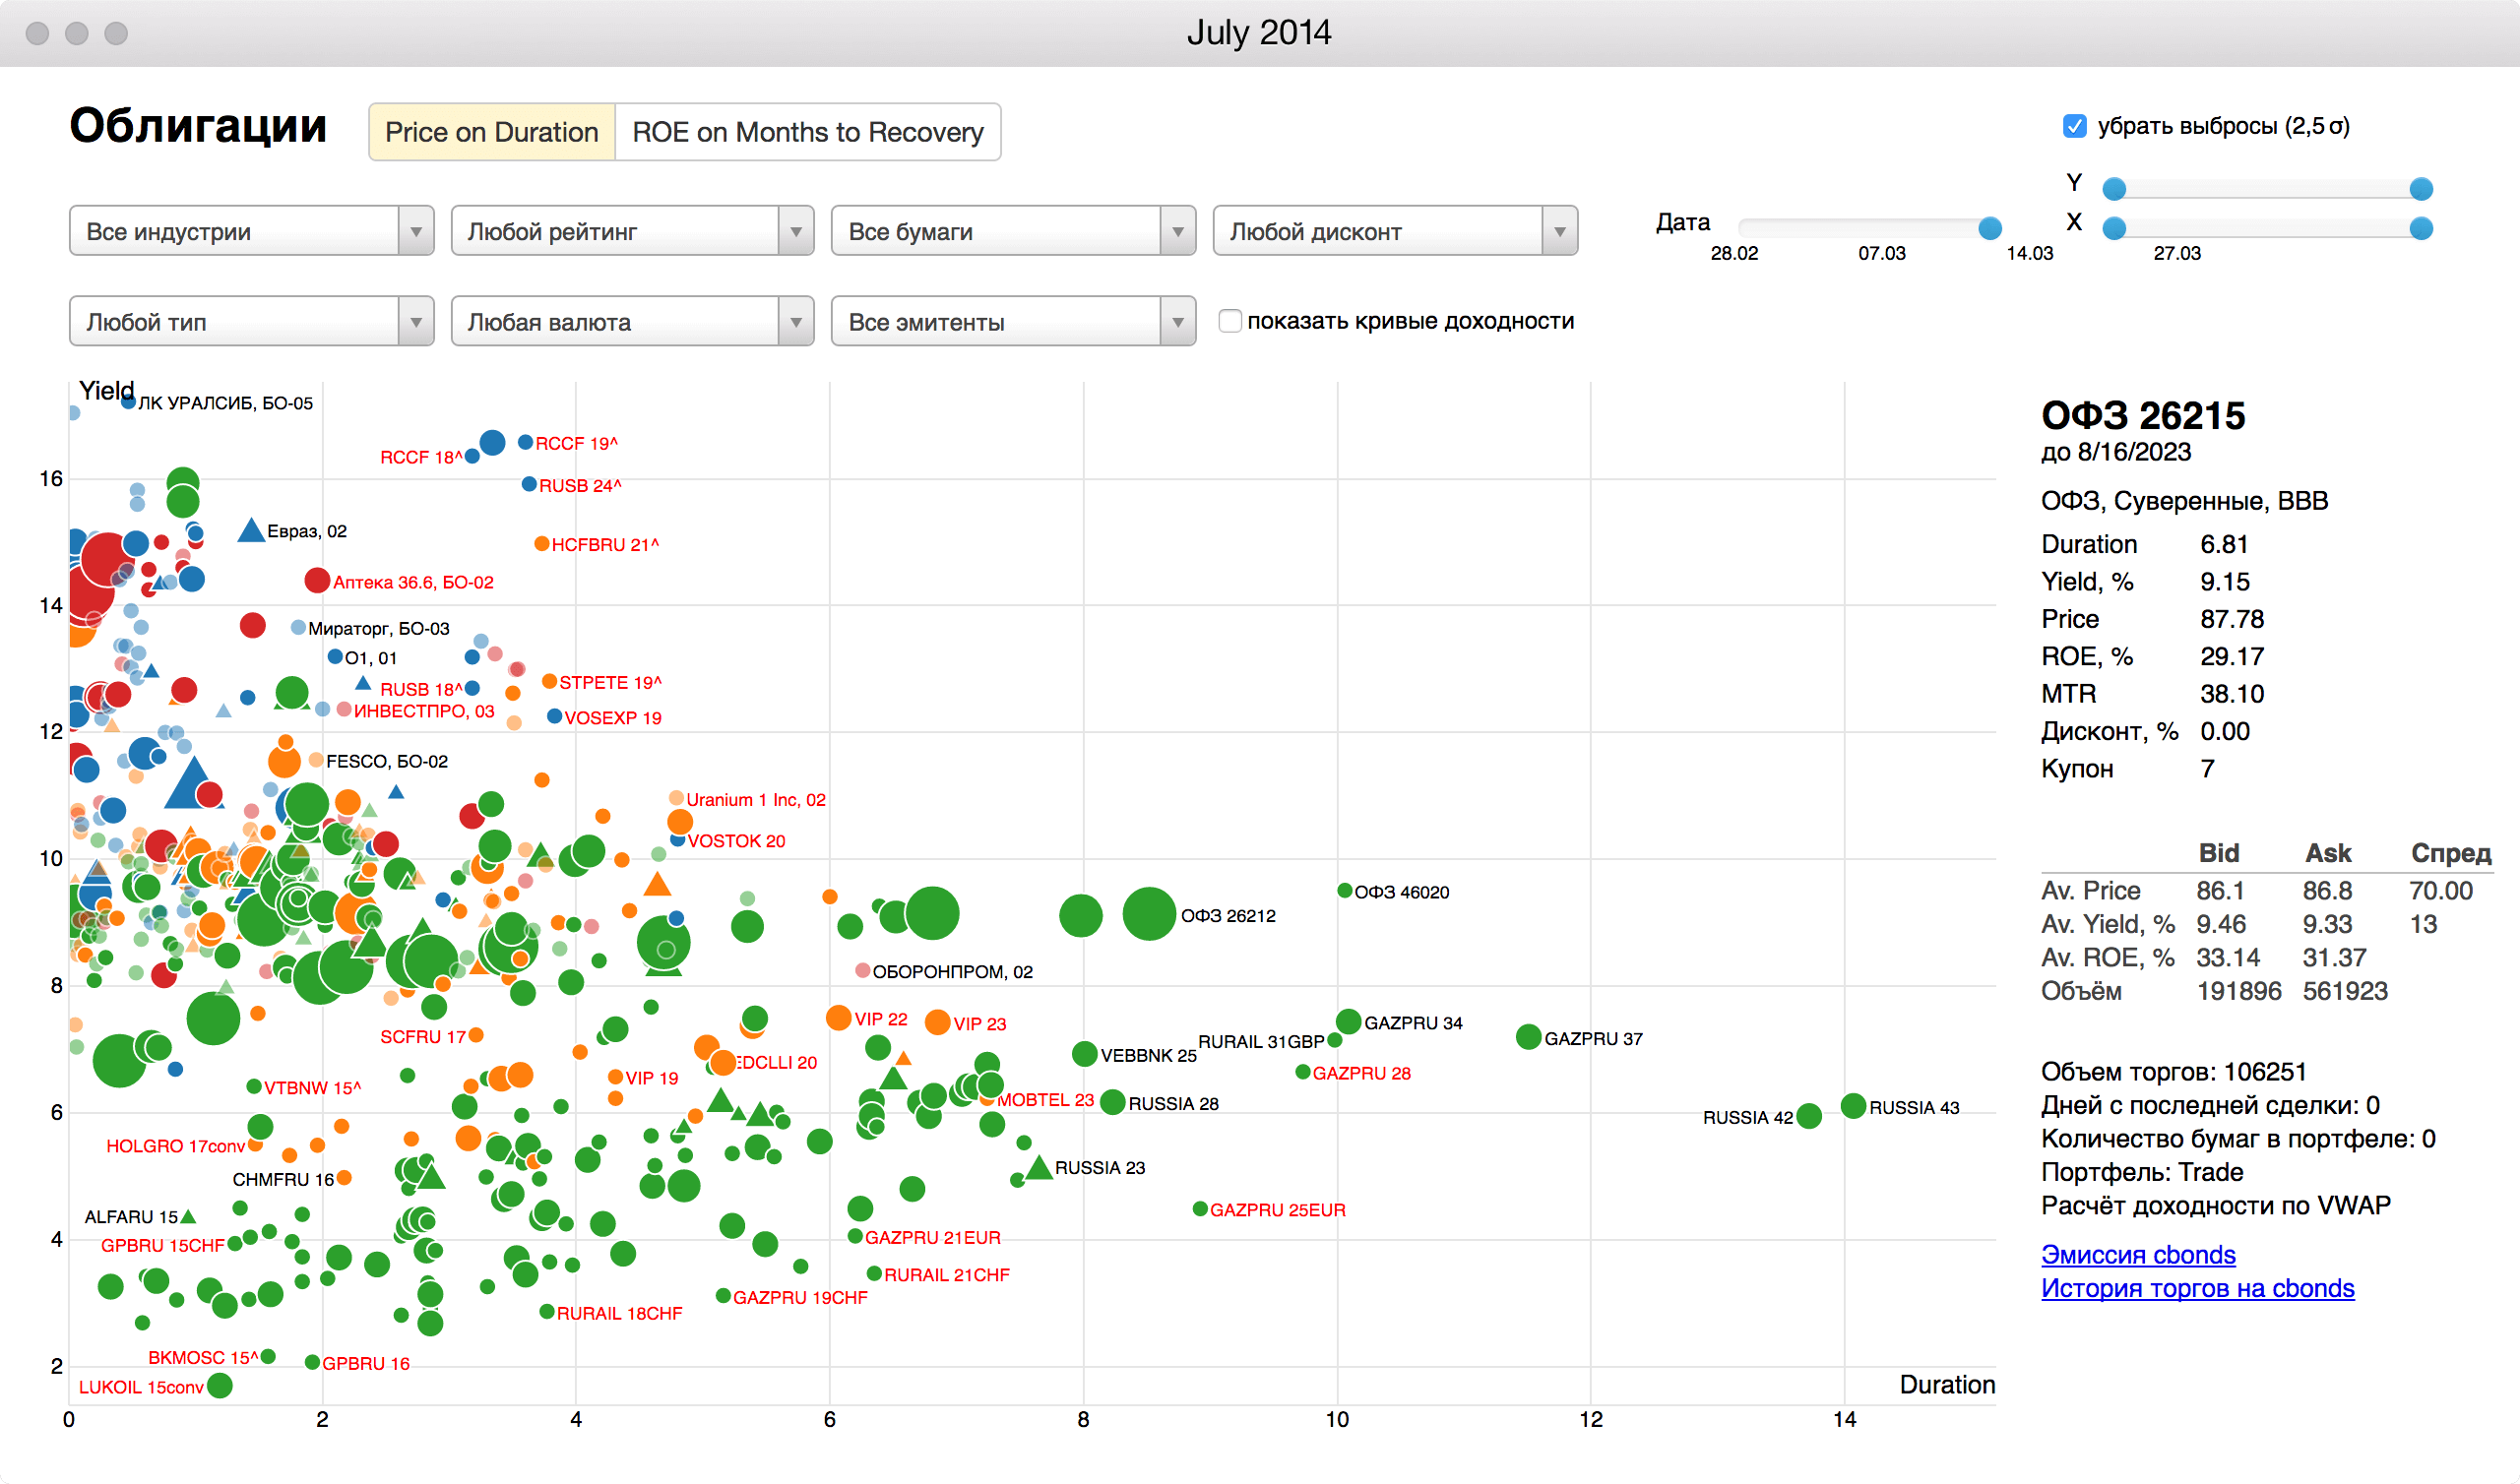This screenshot has height=1484, width=2520.
Task: Select the RUSSIA 23 triangle marker
Action: [1039, 1167]
